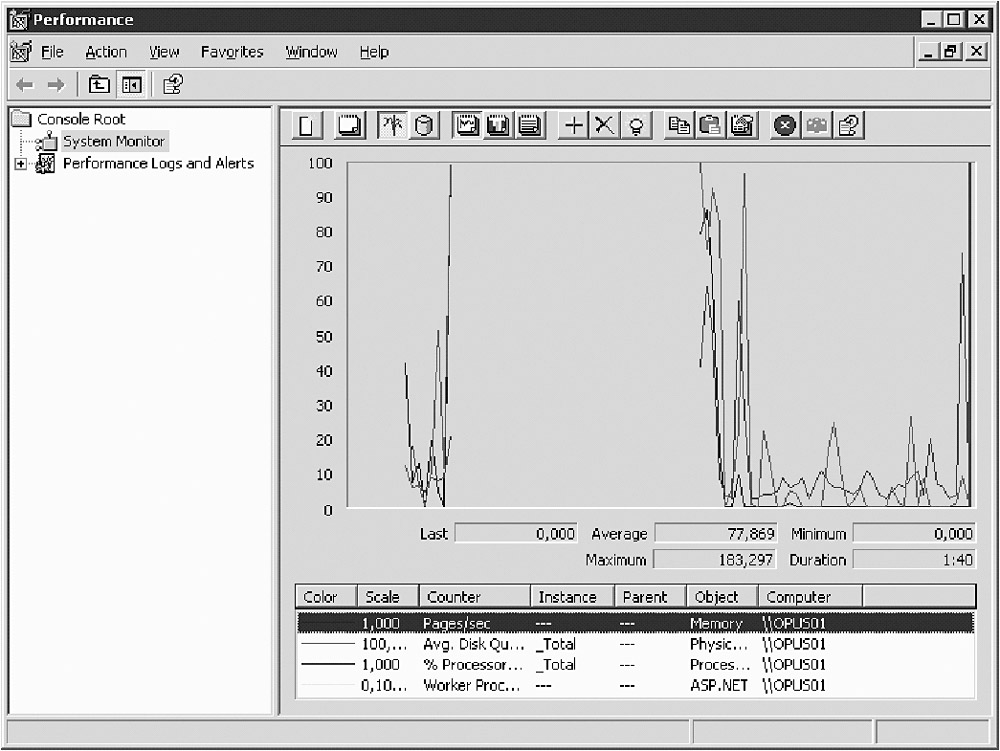Switch to View Histogram mode
The height and width of the screenshot is (751, 1000).
click(x=499, y=126)
